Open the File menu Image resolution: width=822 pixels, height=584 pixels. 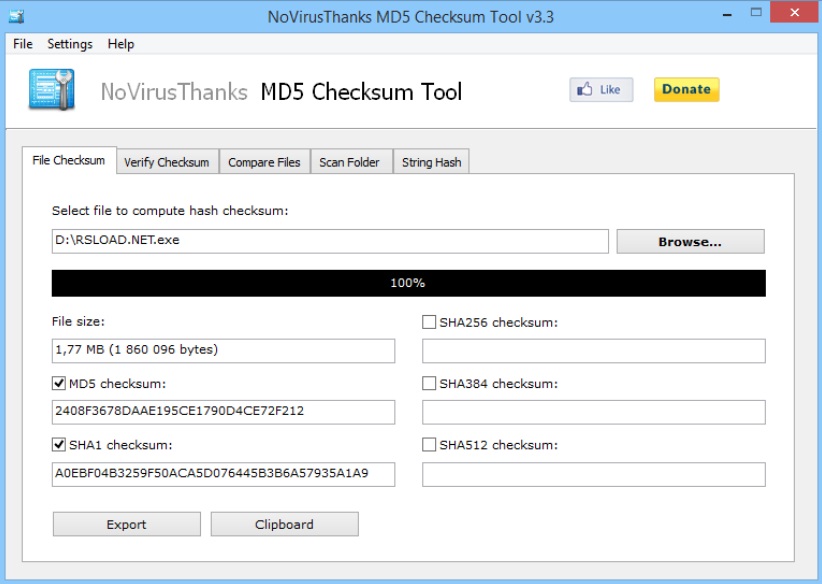(x=23, y=44)
